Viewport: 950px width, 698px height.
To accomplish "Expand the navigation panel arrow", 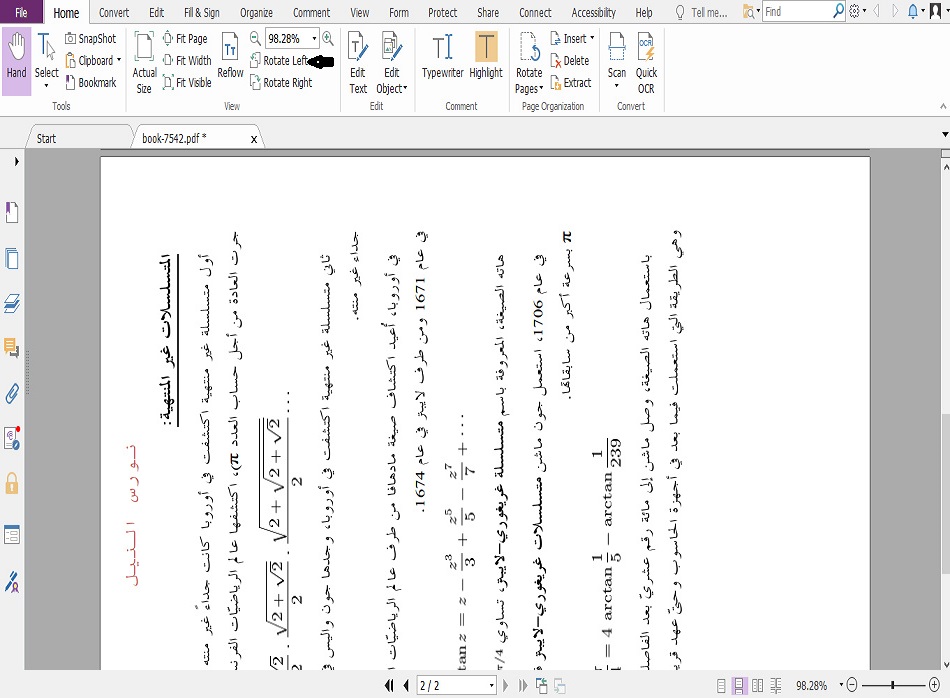I will (x=16, y=161).
